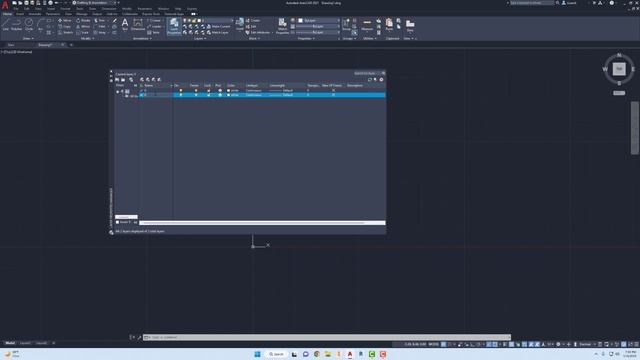This screenshot has height=360, width=640.
Task: Select the Arc tool
Action: pyautogui.click(x=40, y=24)
